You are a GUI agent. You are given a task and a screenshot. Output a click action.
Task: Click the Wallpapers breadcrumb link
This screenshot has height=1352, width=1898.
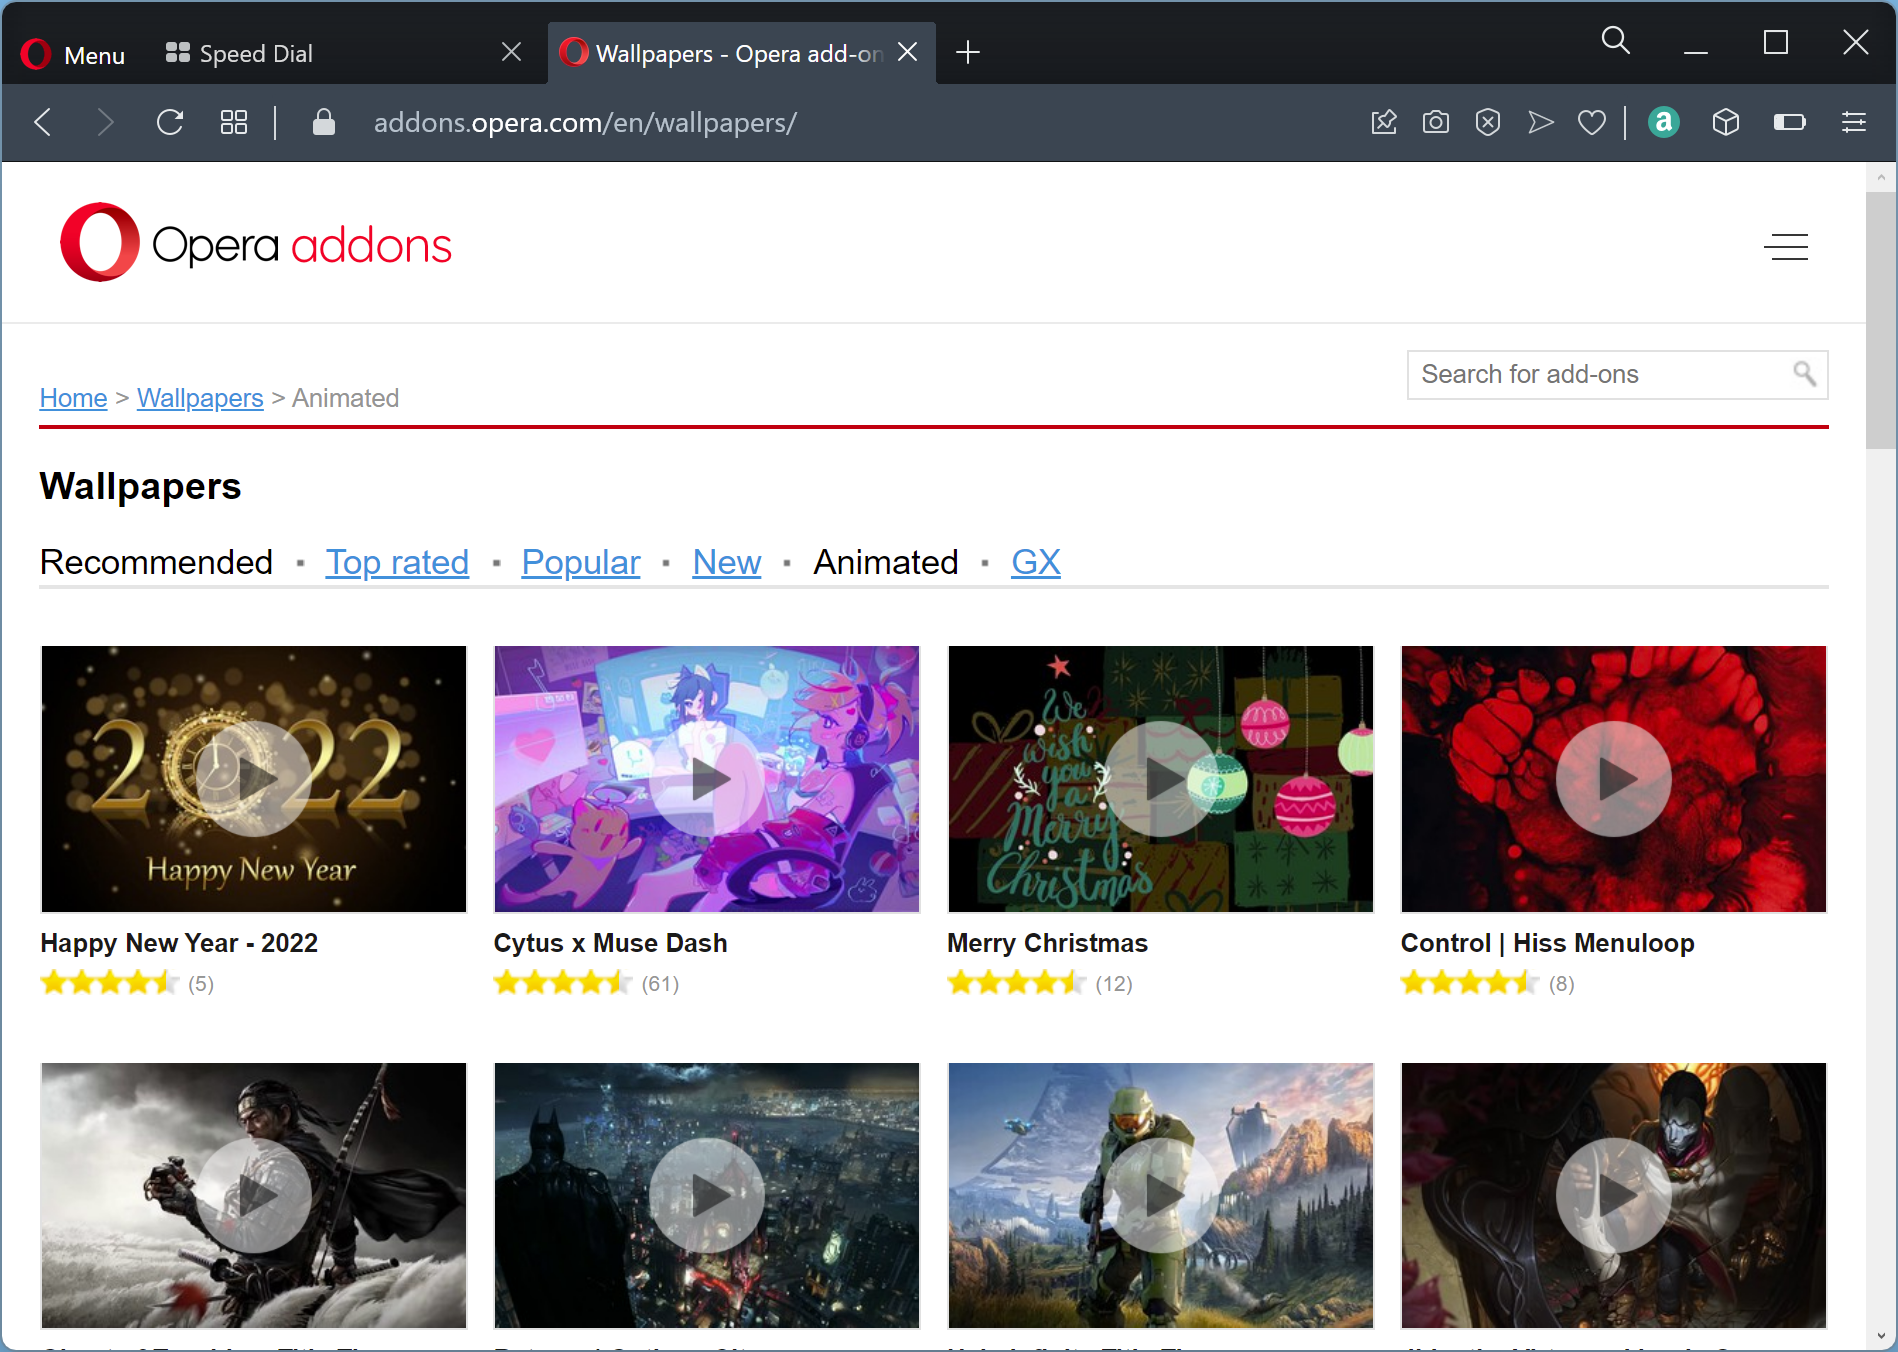(200, 398)
